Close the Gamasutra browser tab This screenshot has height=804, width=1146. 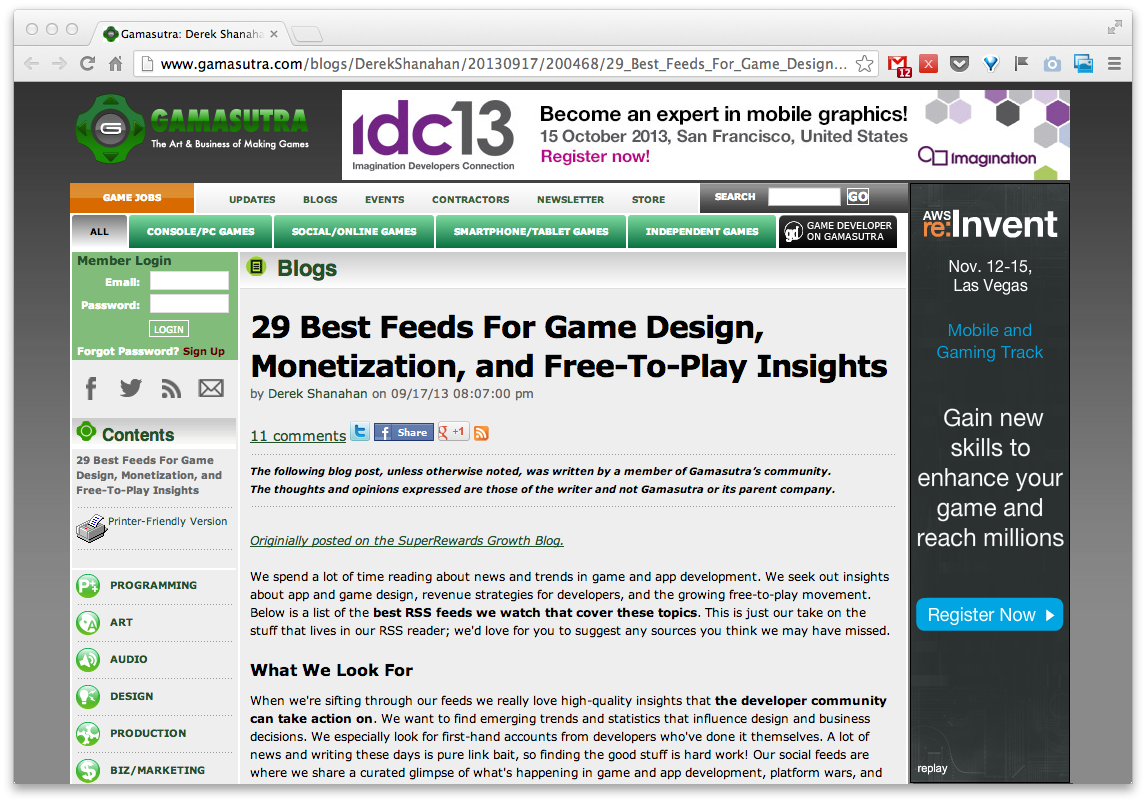(274, 34)
